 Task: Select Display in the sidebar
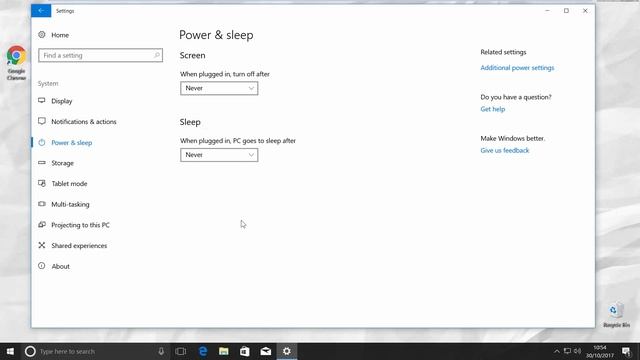[x=62, y=101]
